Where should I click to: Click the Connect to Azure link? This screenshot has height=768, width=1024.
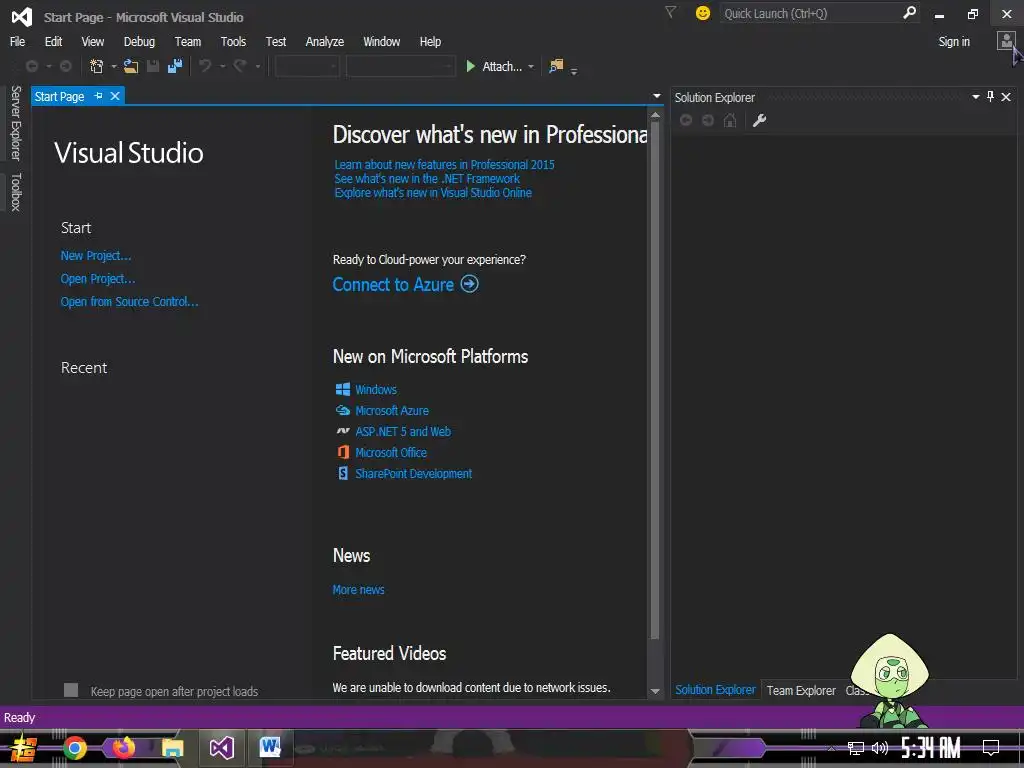click(393, 285)
